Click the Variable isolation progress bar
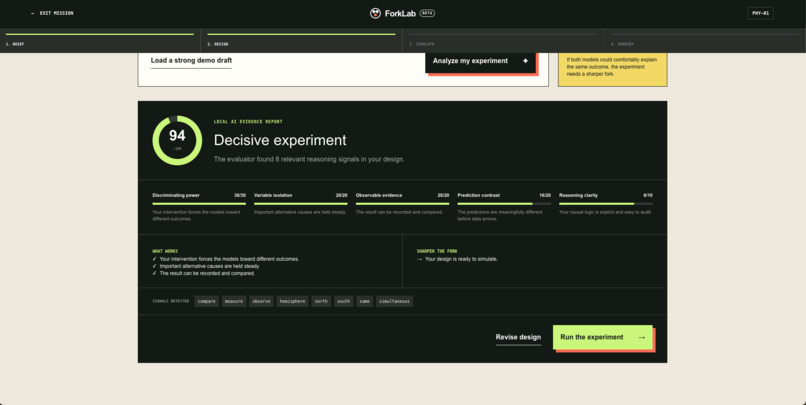 tap(301, 204)
